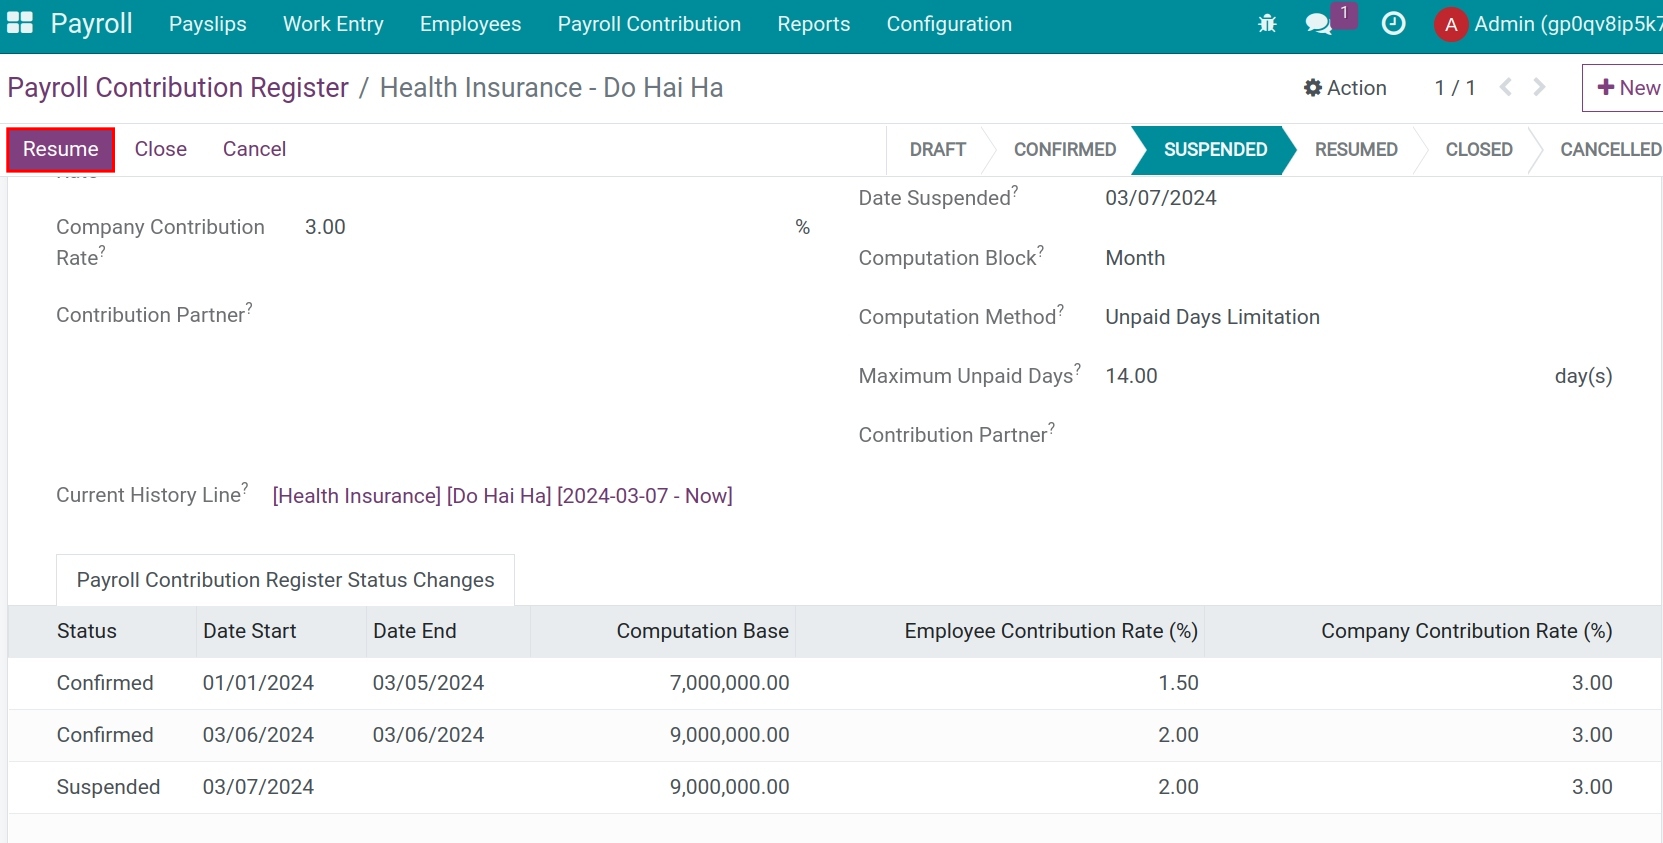
Task: Expand the Configuration menu
Action: 949,24
